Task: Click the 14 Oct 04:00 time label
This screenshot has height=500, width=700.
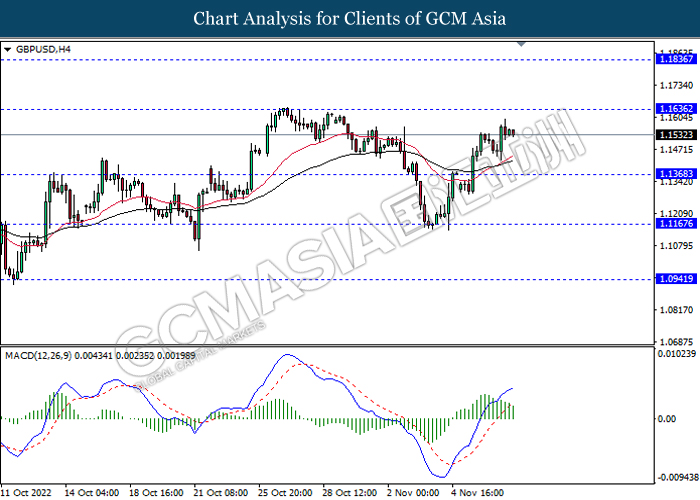Action: 92,492
